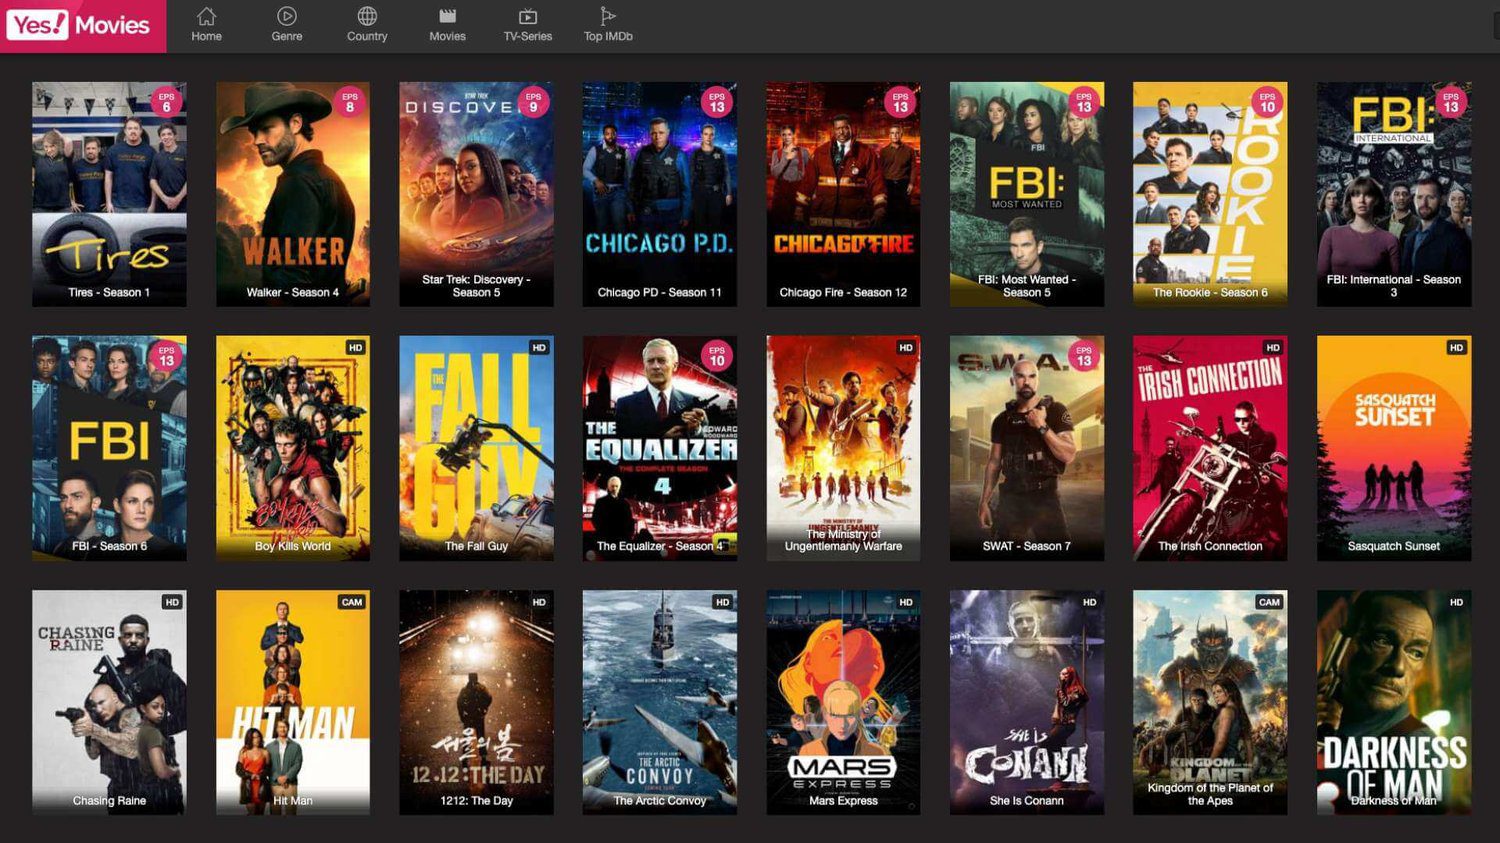The image size is (1500, 843).
Task: Open She Is Conann poster
Action: pos(1027,702)
